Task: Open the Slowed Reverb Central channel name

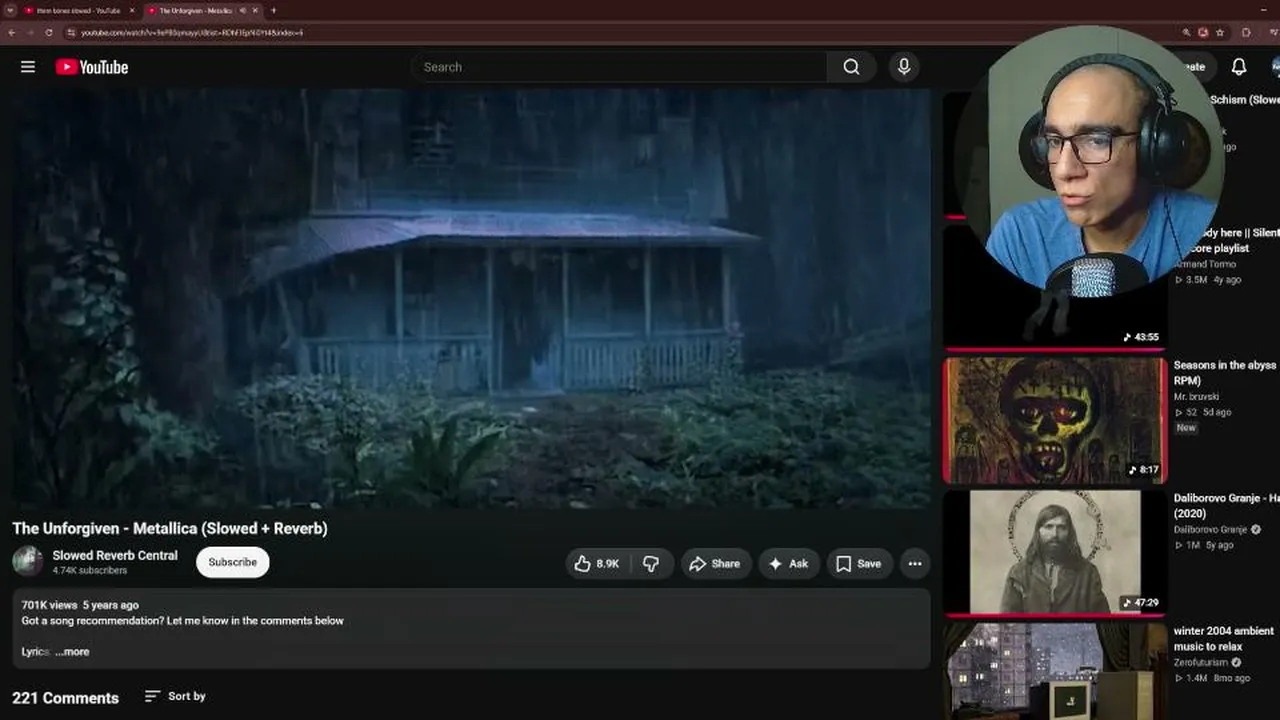Action: (x=115, y=555)
